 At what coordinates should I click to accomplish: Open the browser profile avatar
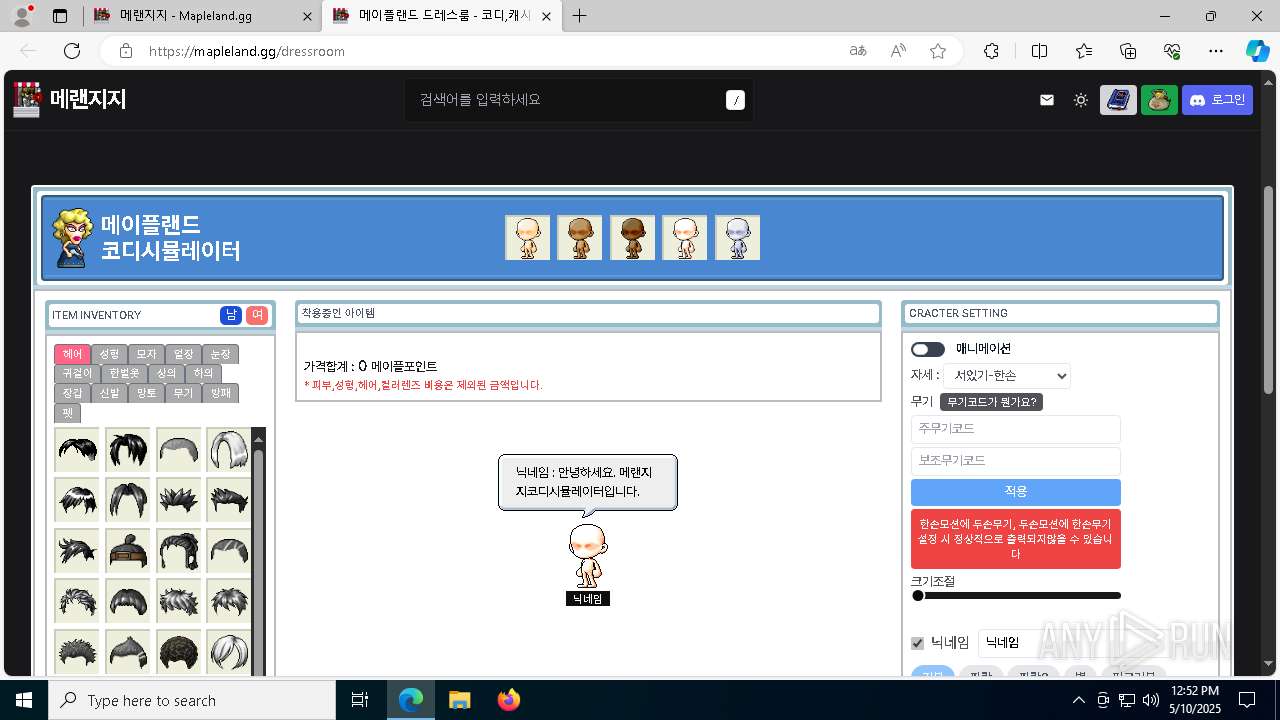(22, 16)
